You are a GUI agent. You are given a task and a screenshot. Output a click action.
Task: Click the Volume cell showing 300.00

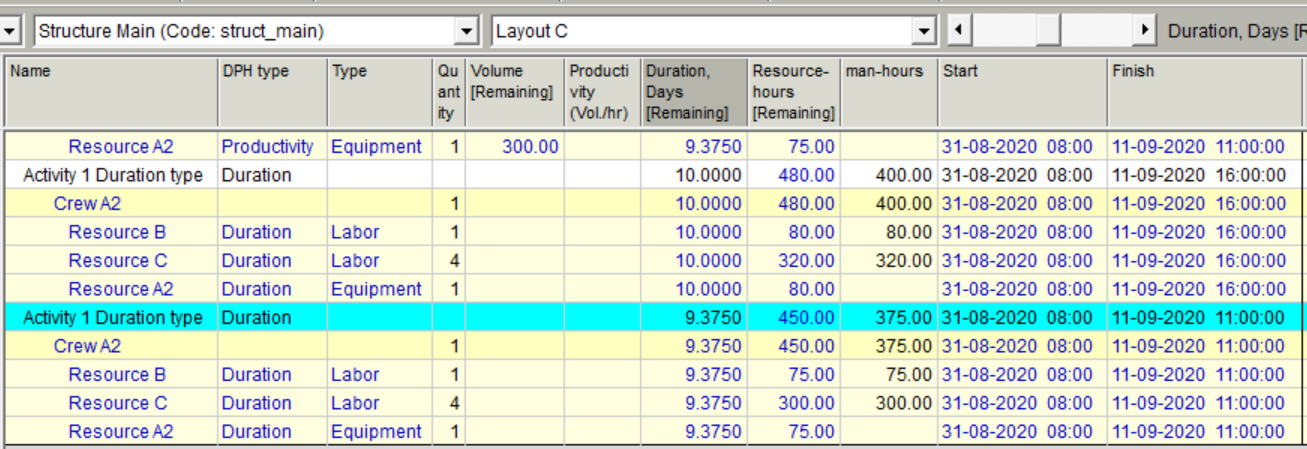point(514,147)
